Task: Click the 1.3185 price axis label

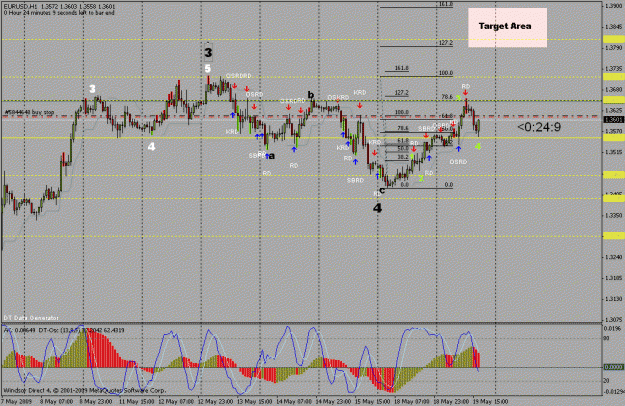Action: pos(613,278)
